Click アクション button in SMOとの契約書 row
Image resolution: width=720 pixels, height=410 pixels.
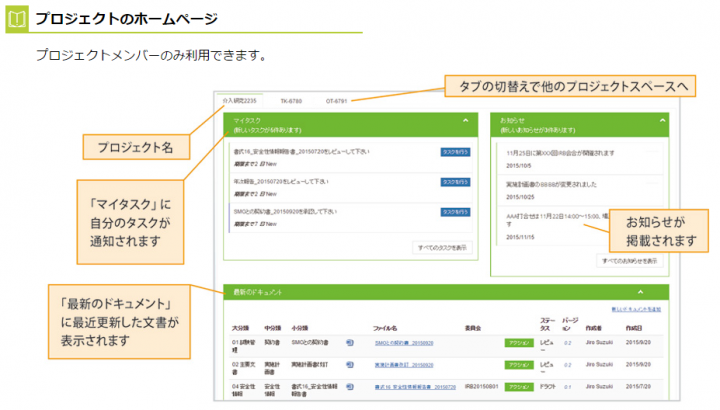pos(519,343)
